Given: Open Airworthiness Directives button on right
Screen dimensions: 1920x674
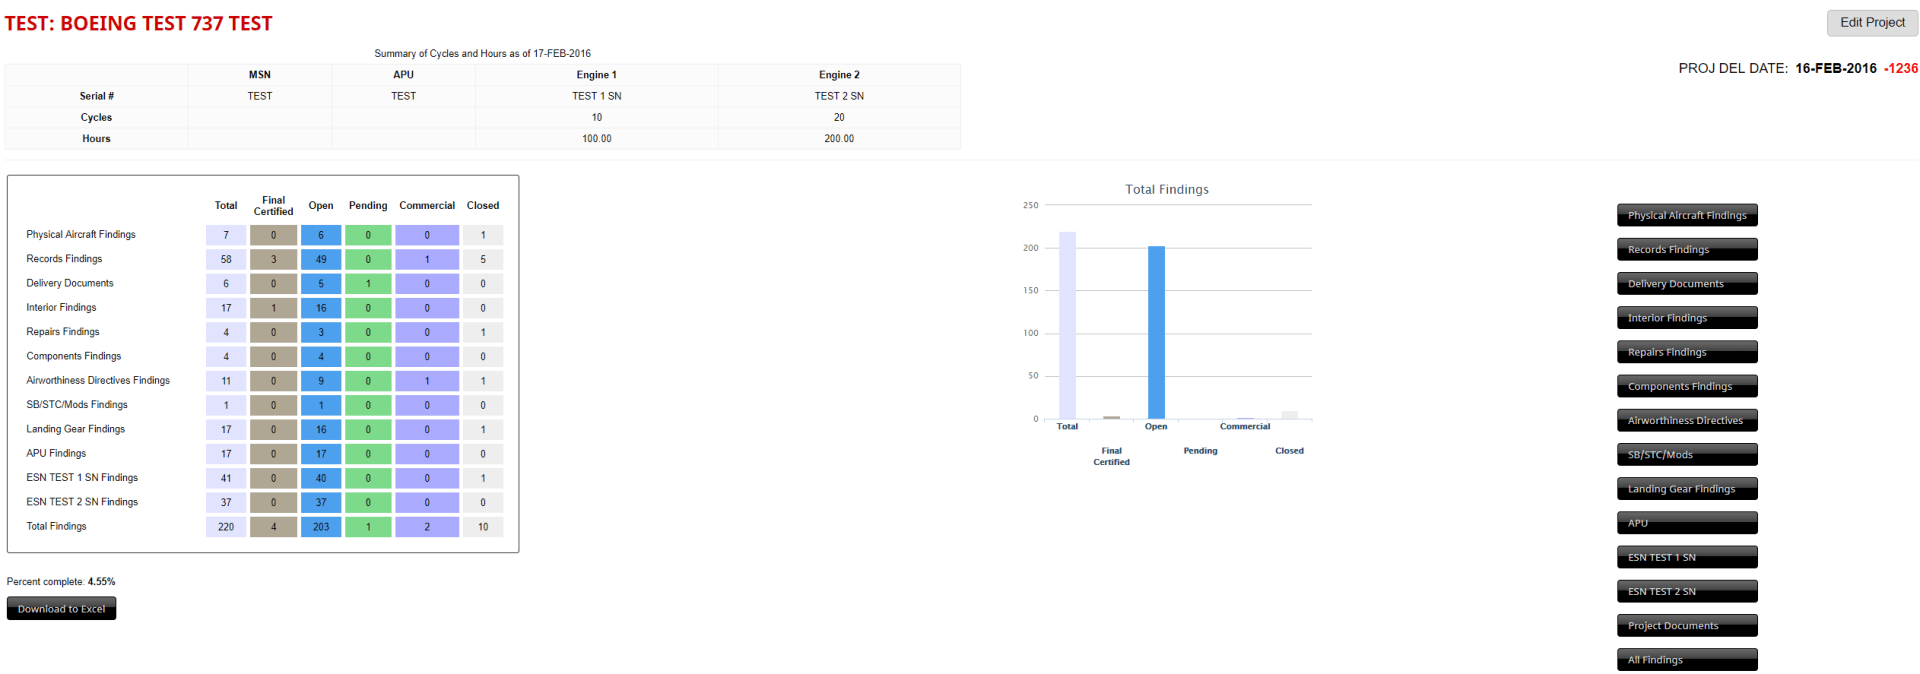Looking at the screenshot, I should pos(1687,420).
